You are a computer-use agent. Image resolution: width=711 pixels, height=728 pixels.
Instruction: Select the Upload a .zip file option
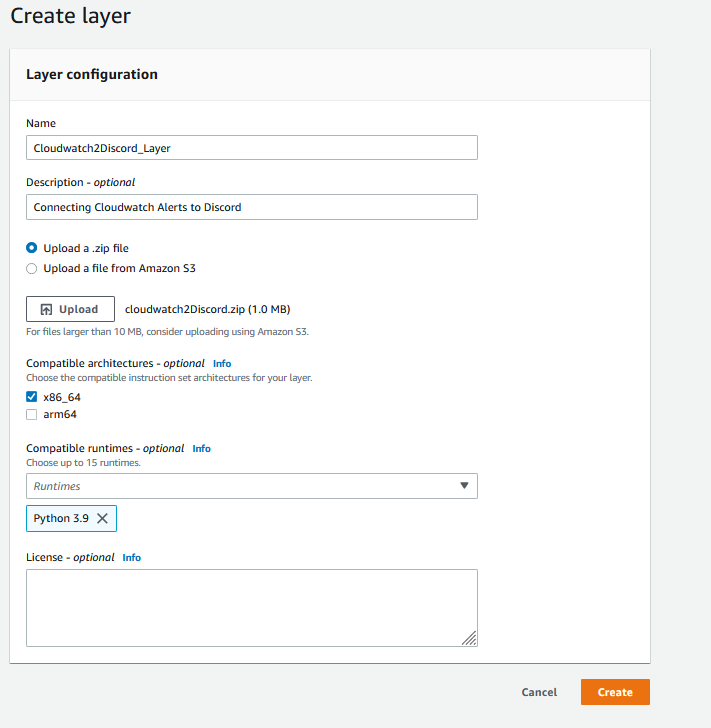pos(32,248)
